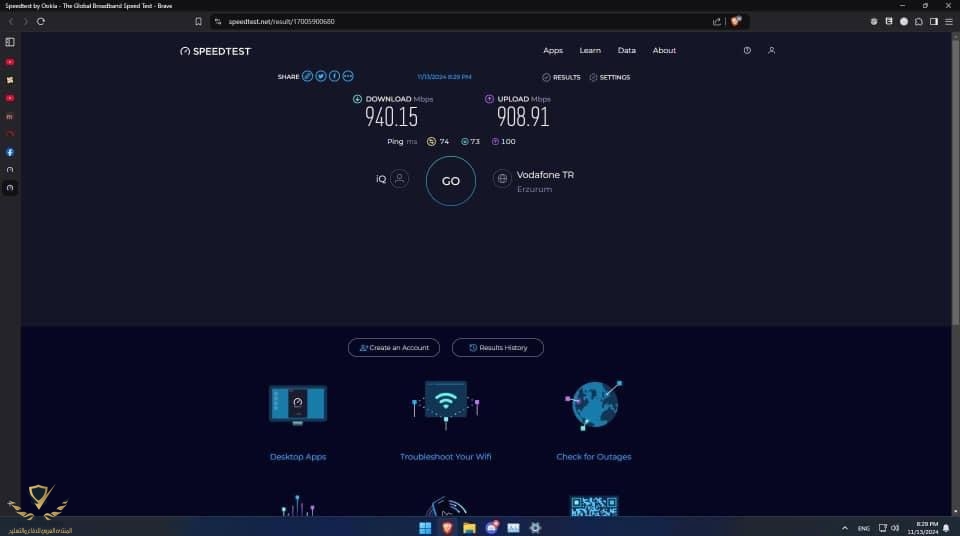Open the Learn navigation menu
This screenshot has height=536, width=960.
[x=590, y=51]
